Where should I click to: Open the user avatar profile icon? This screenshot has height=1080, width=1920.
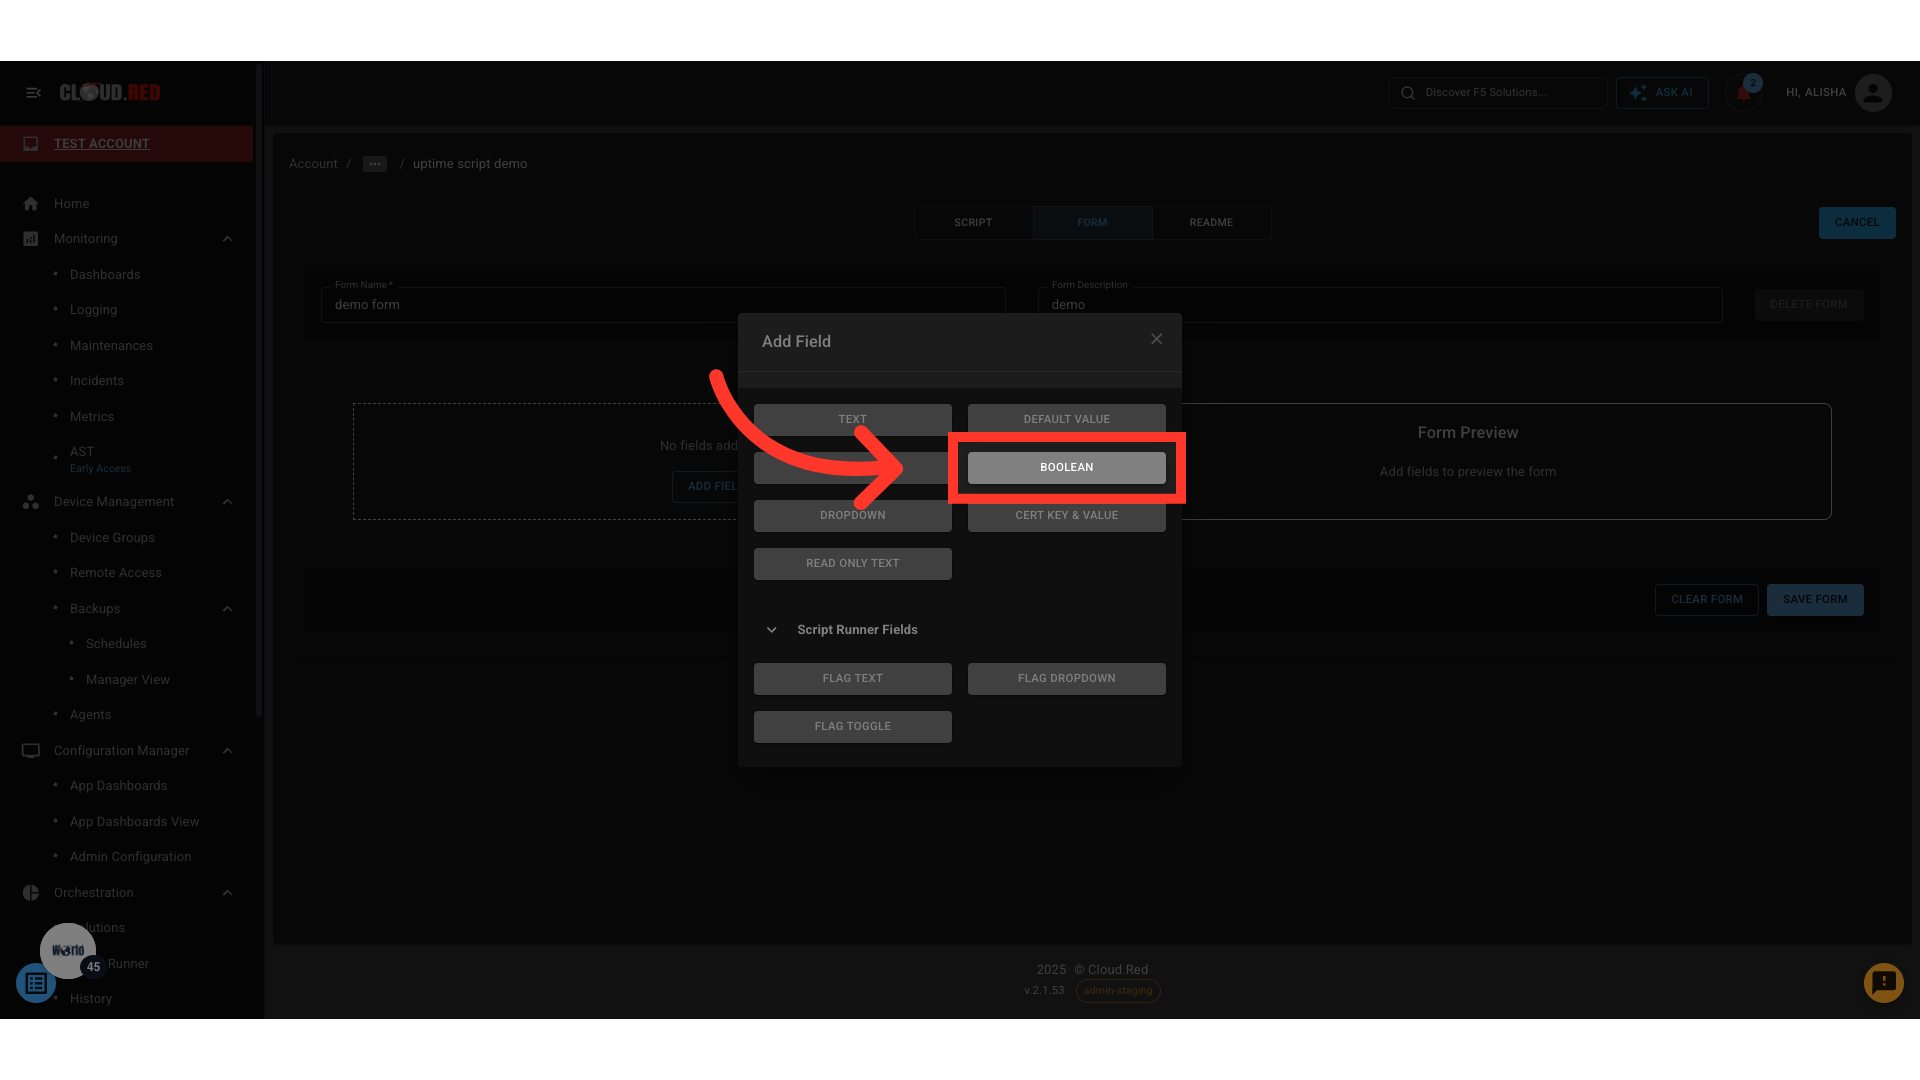[x=1872, y=93]
